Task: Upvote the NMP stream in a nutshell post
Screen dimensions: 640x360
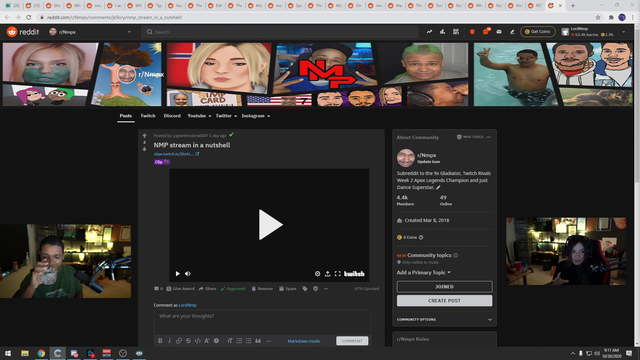Action: 144,136
